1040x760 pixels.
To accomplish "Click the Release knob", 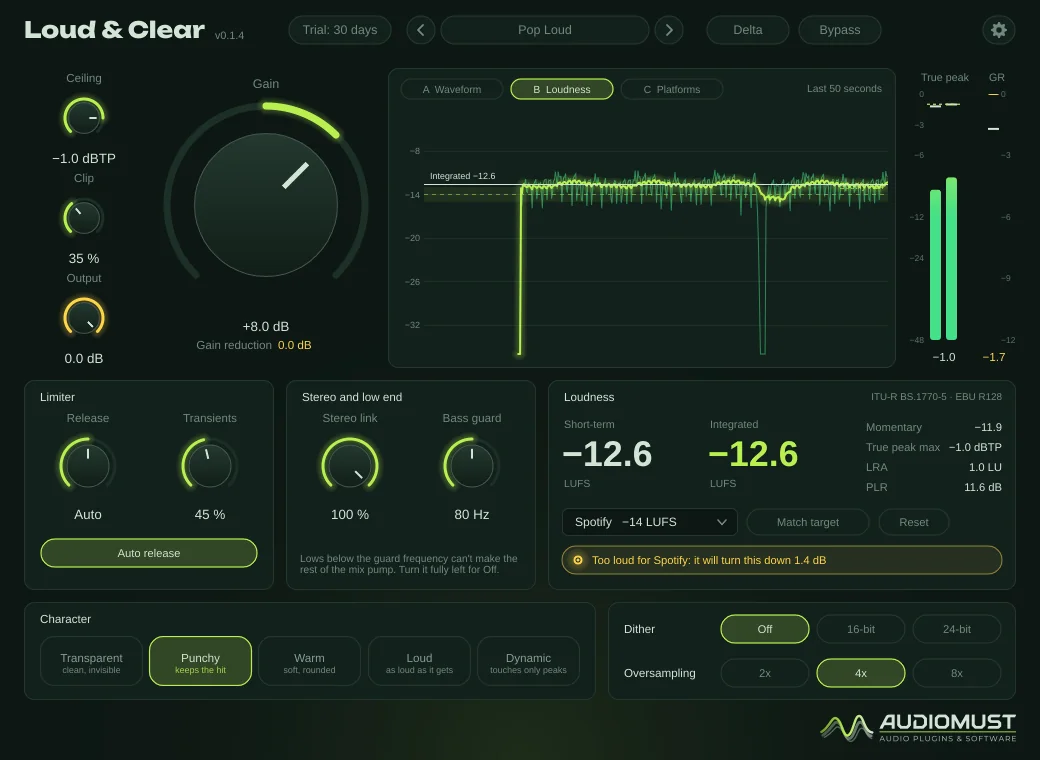I will [88, 465].
